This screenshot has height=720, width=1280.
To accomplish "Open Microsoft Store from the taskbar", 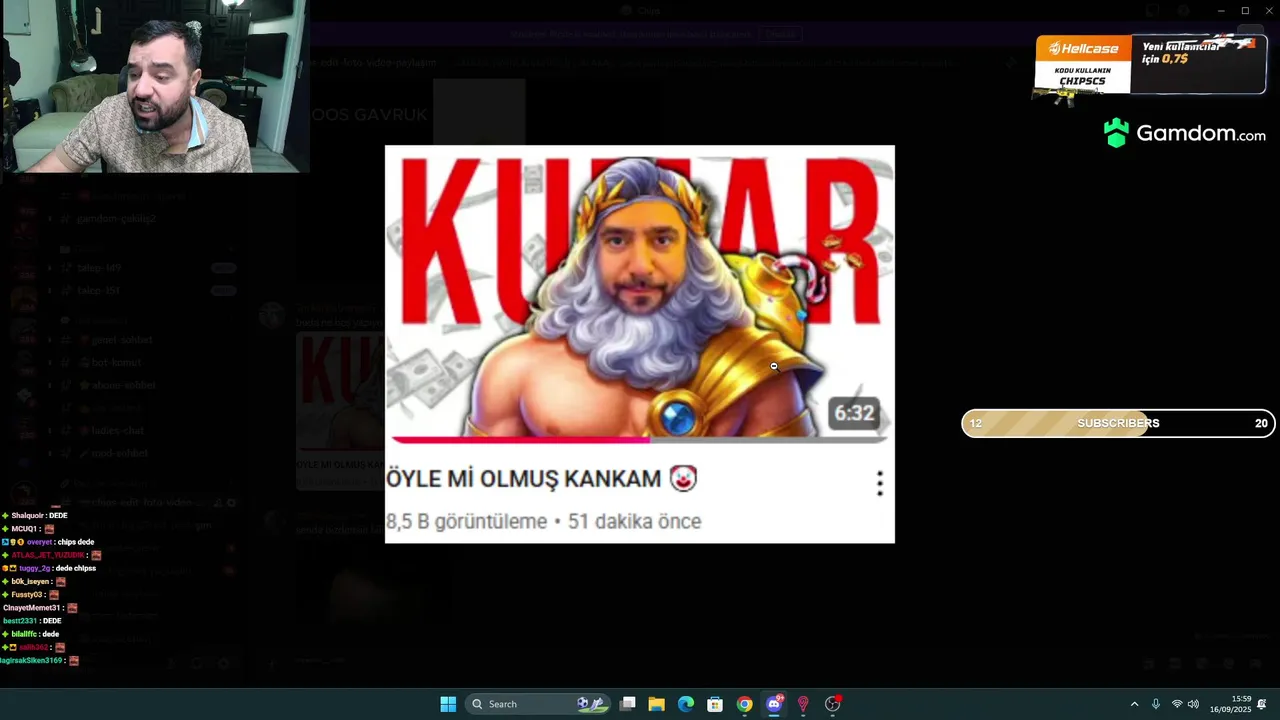I will coord(715,704).
